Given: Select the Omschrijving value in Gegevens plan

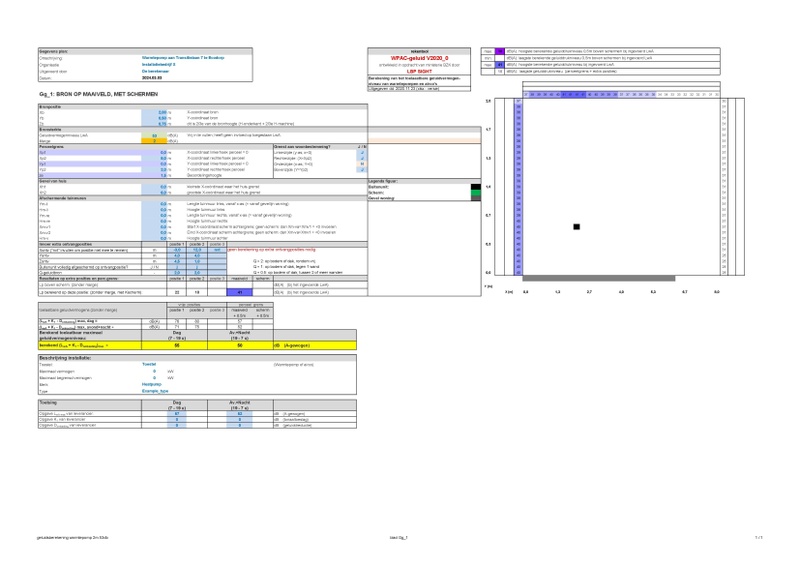Looking at the screenshot, I should point(183,58).
